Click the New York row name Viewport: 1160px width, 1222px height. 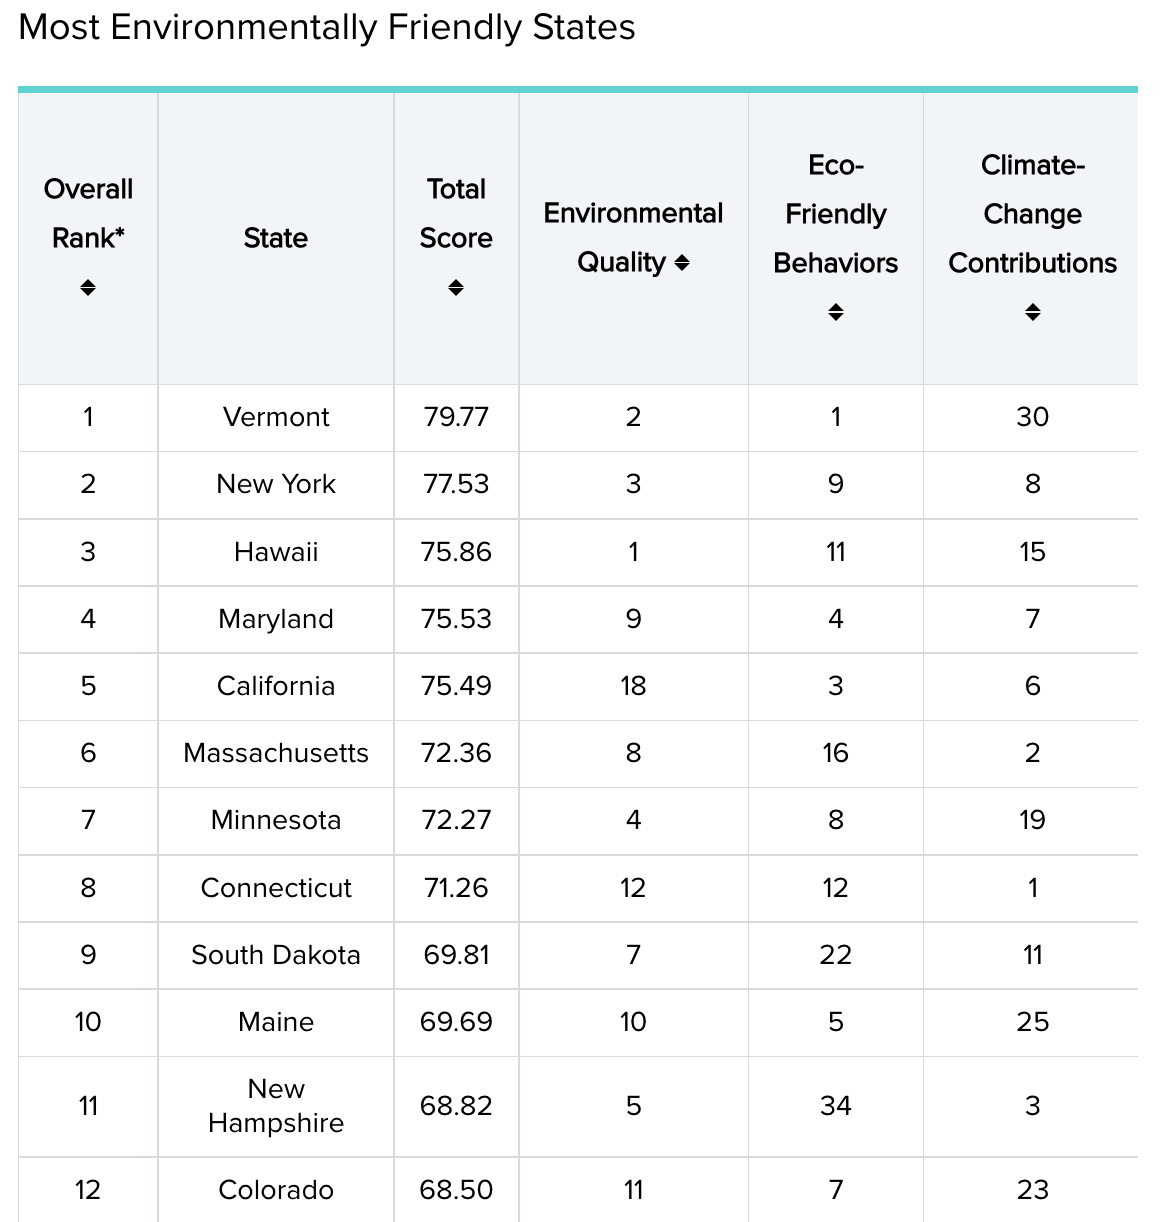click(x=276, y=484)
